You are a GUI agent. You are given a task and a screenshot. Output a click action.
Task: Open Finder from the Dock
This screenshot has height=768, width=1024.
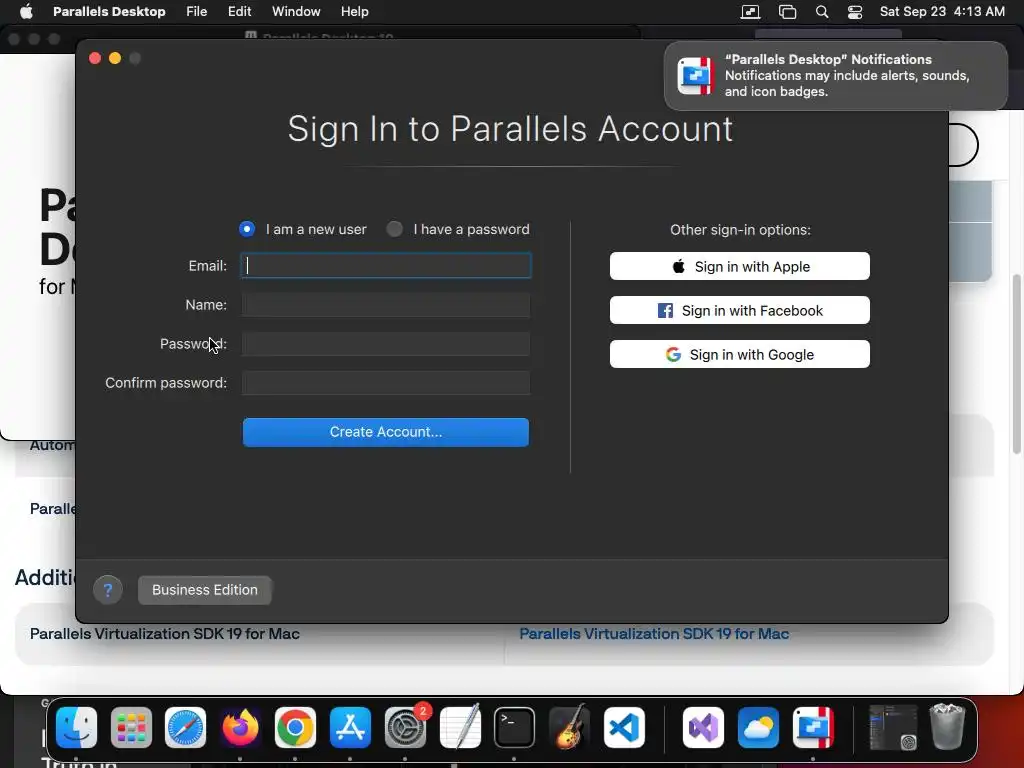[x=76, y=728]
